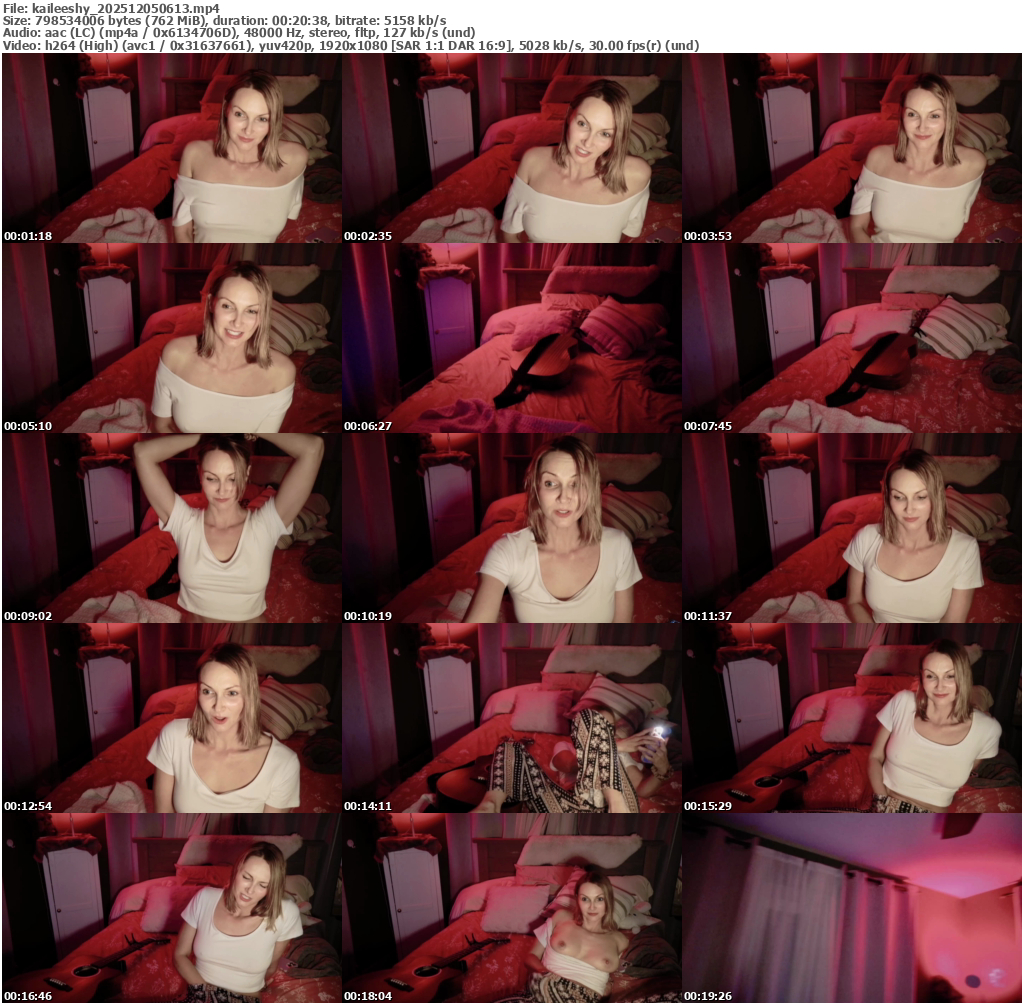Select the thumbnail frame at 00:02:35
Viewport: 1024px width, 1003px height.
tap(511, 148)
